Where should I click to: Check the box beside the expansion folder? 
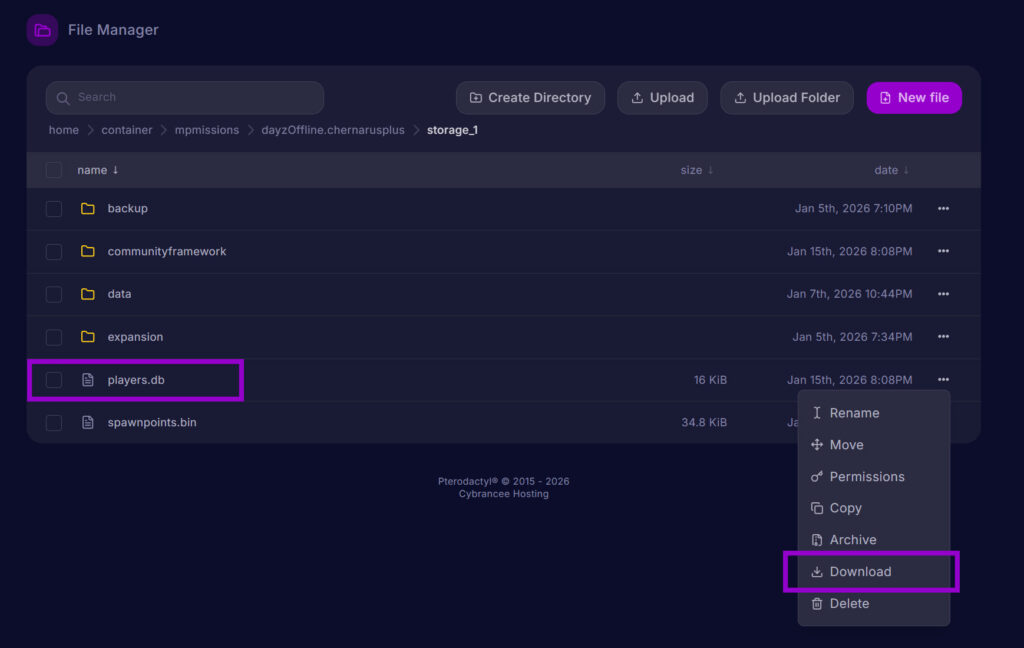click(x=53, y=336)
